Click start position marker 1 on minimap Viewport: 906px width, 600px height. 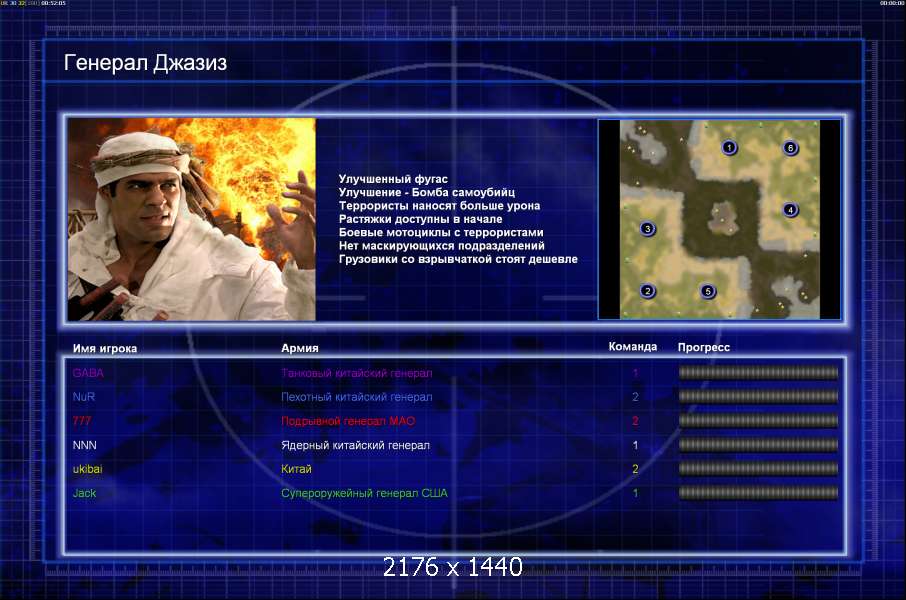(730, 148)
